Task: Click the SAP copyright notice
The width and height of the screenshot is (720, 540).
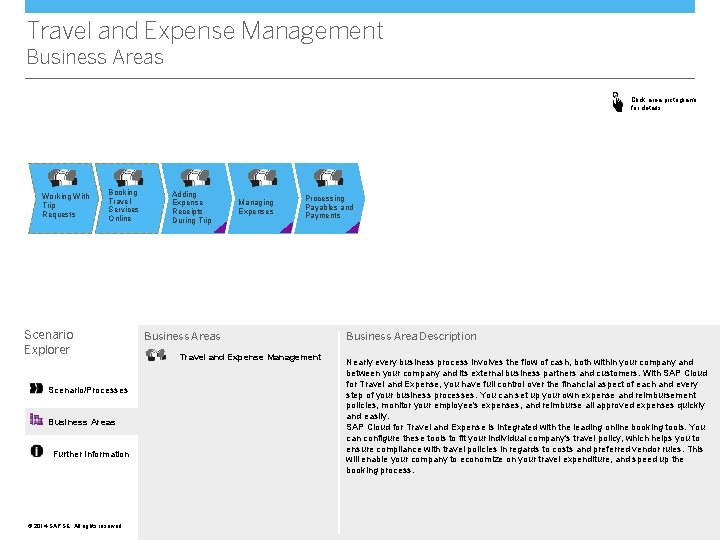Action: (x=74, y=526)
